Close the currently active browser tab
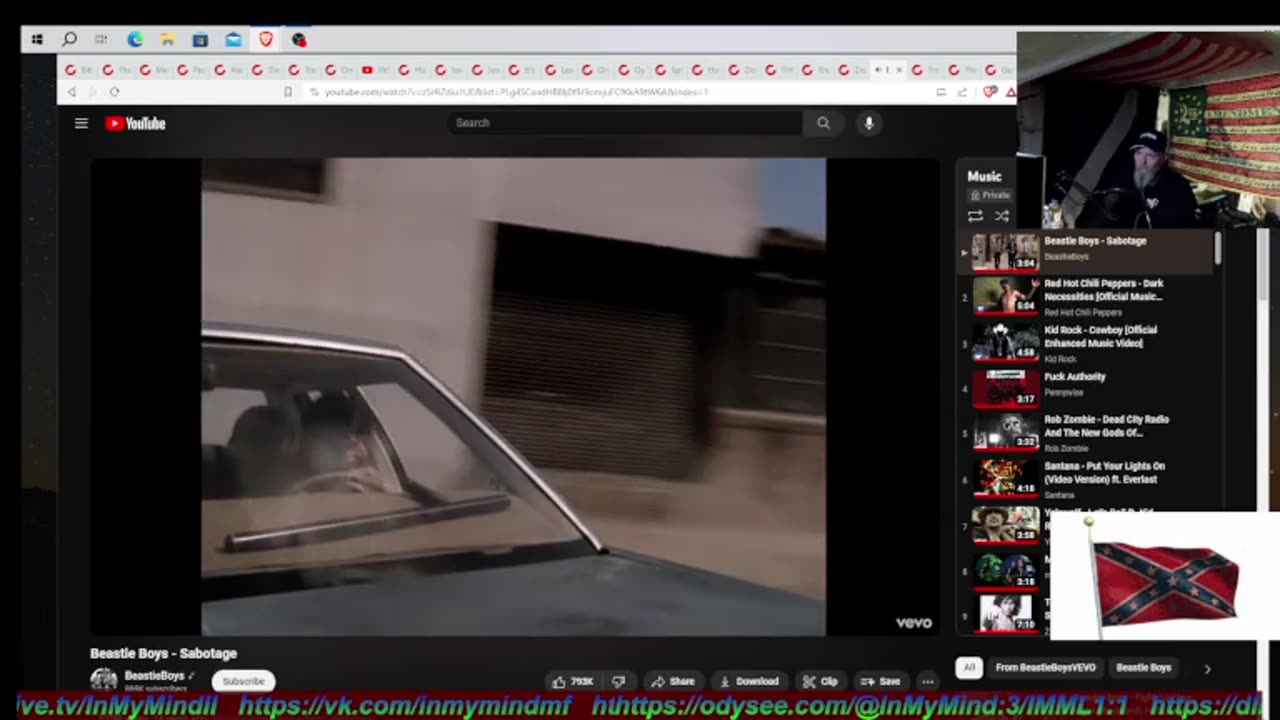The image size is (1280, 720). coord(898,70)
